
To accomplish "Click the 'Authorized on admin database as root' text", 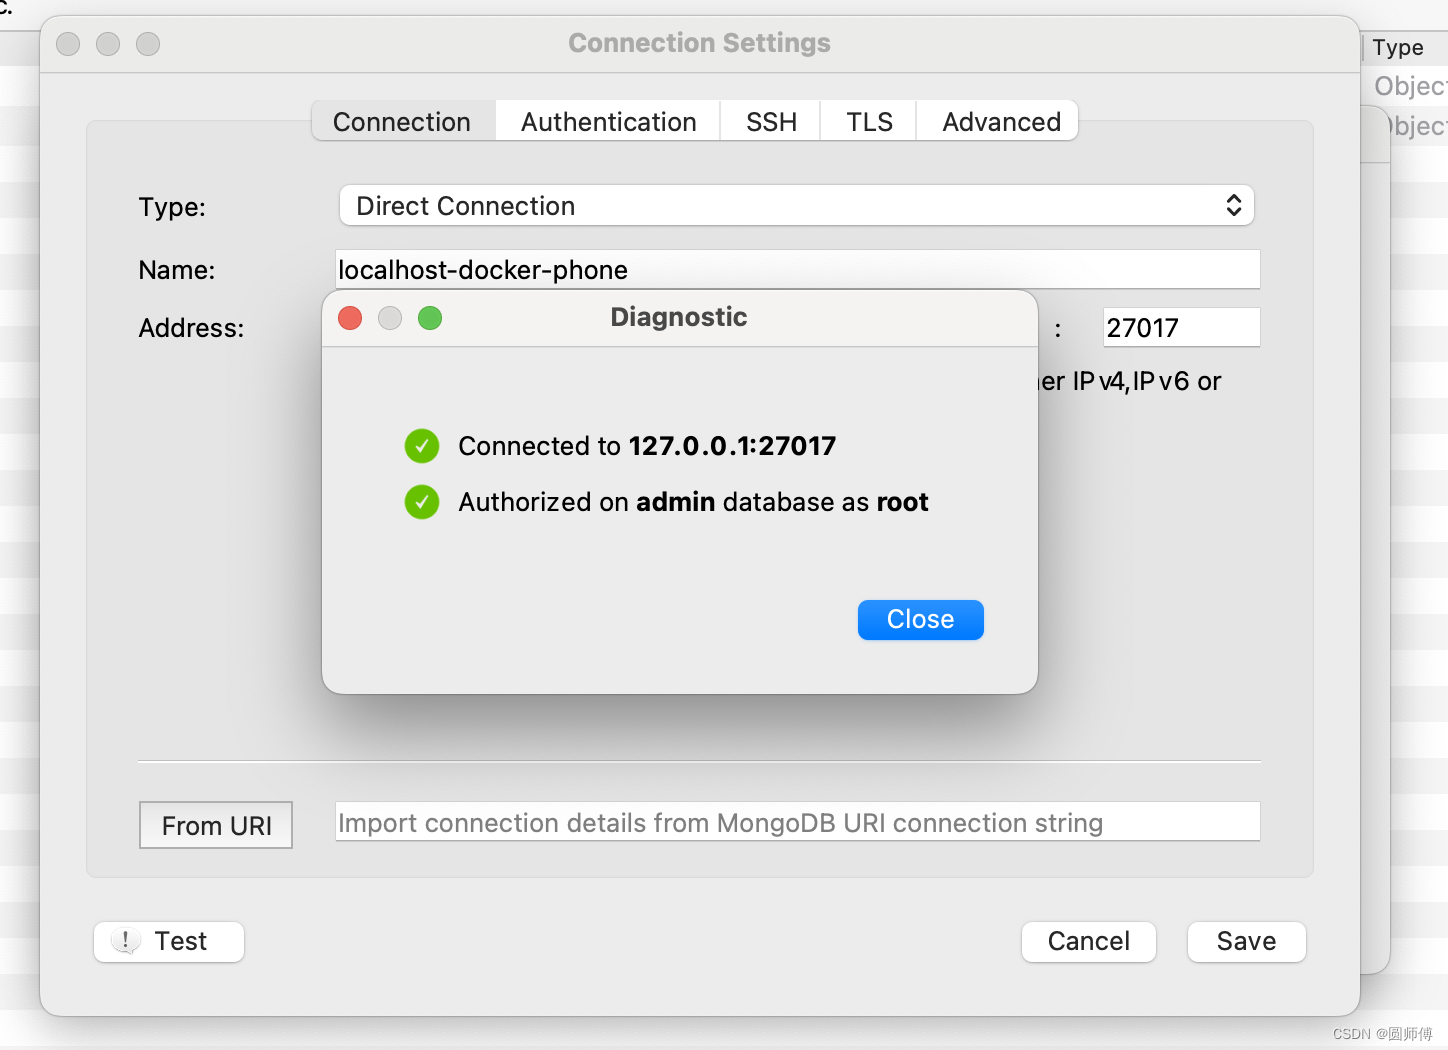I will coord(693,502).
